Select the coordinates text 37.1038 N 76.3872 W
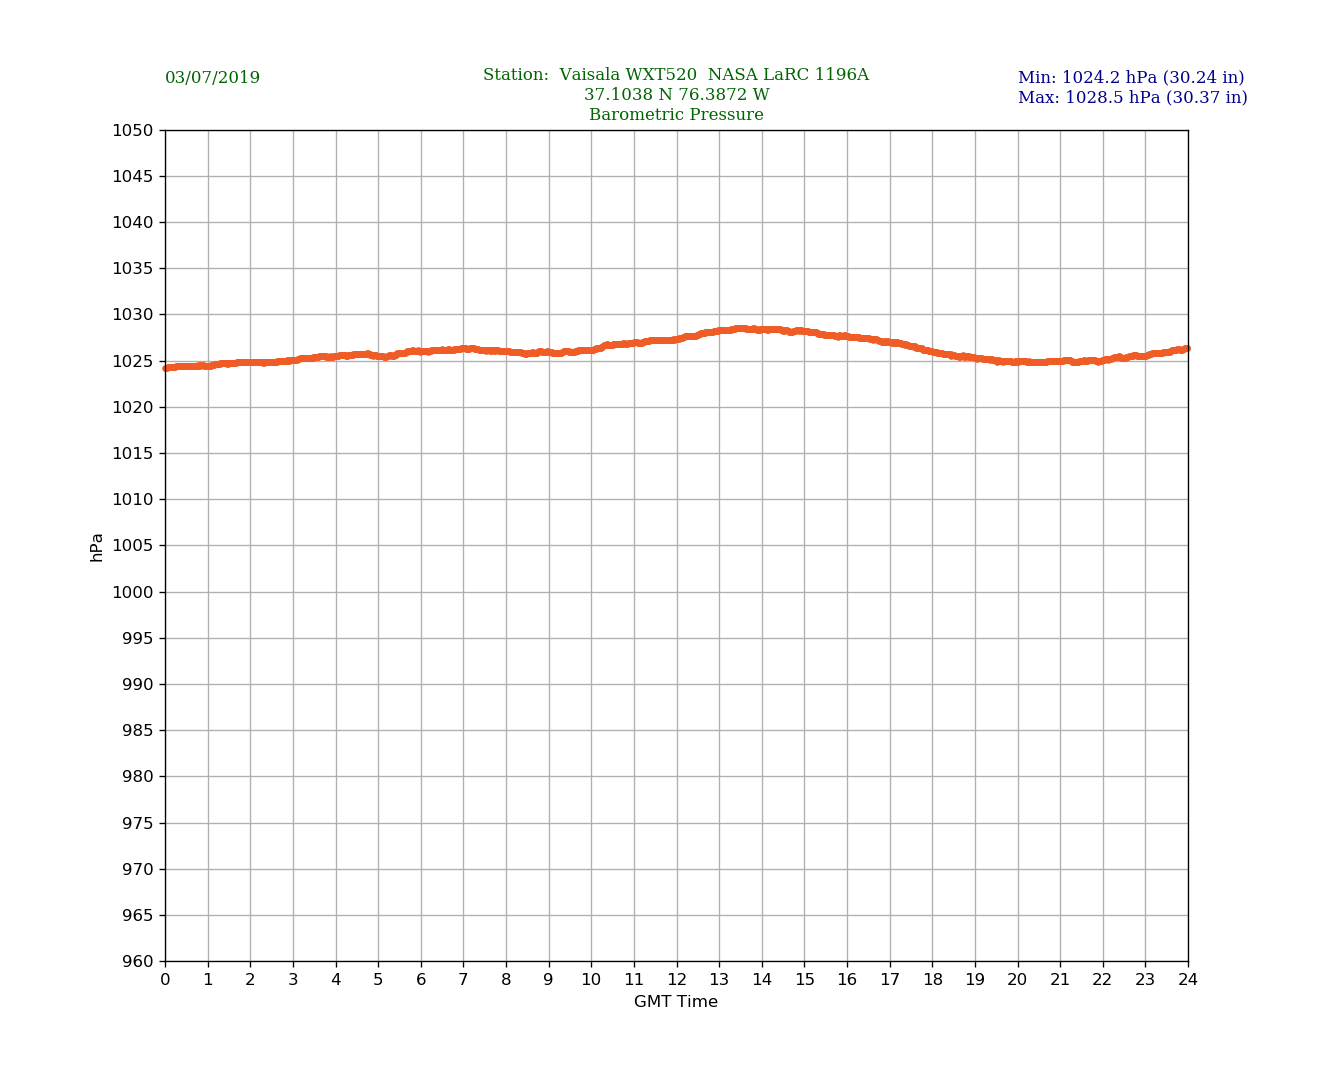 click(676, 95)
